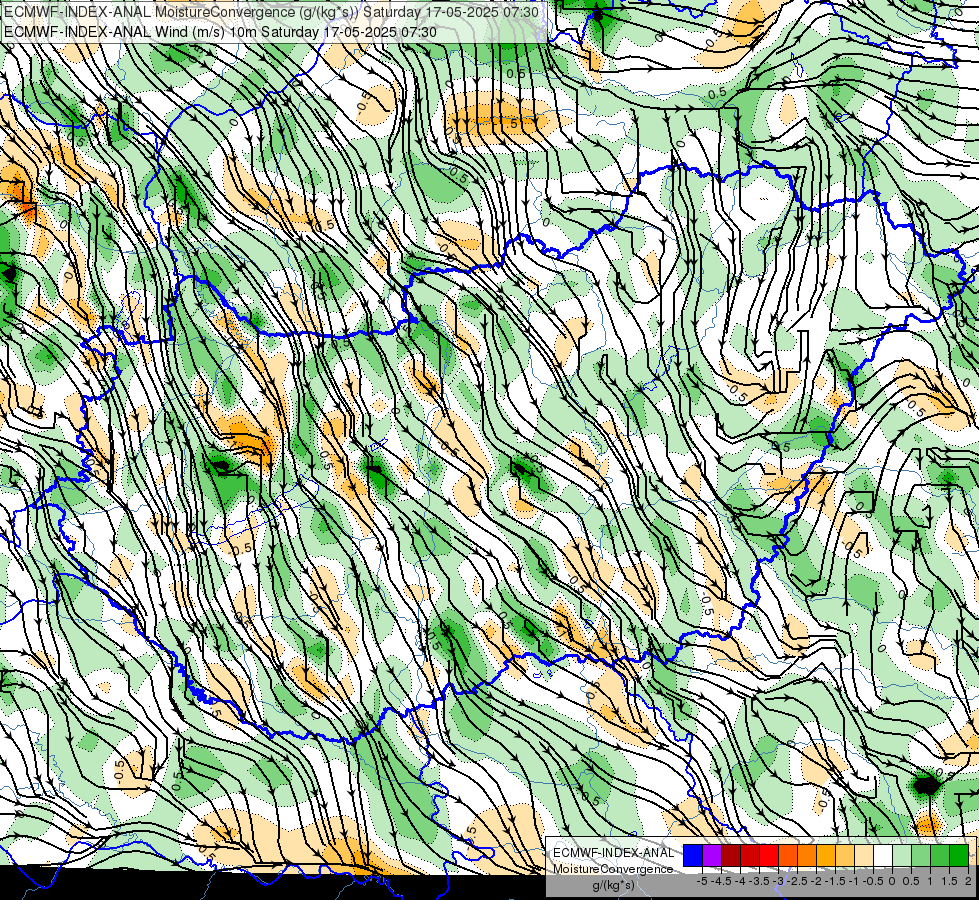Click the orange swatch between -2.5 and -2
Screen dimensions: 979x900
pyautogui.click(x=807, y=855)
